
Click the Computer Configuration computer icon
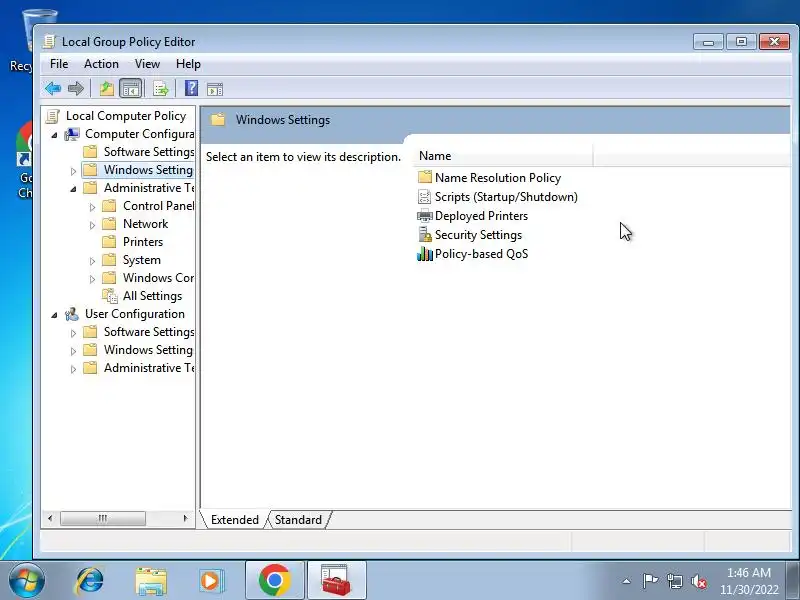(x=72, y=134)
